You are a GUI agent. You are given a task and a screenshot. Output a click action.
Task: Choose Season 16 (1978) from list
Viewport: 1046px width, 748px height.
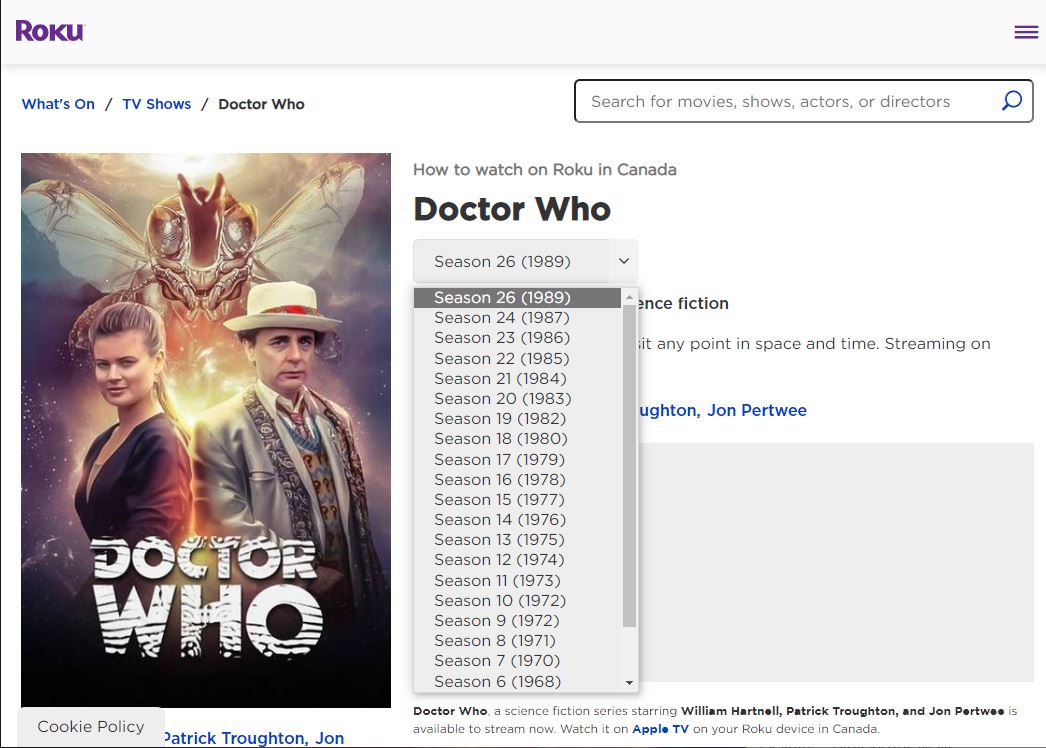(x=500, y=479)
